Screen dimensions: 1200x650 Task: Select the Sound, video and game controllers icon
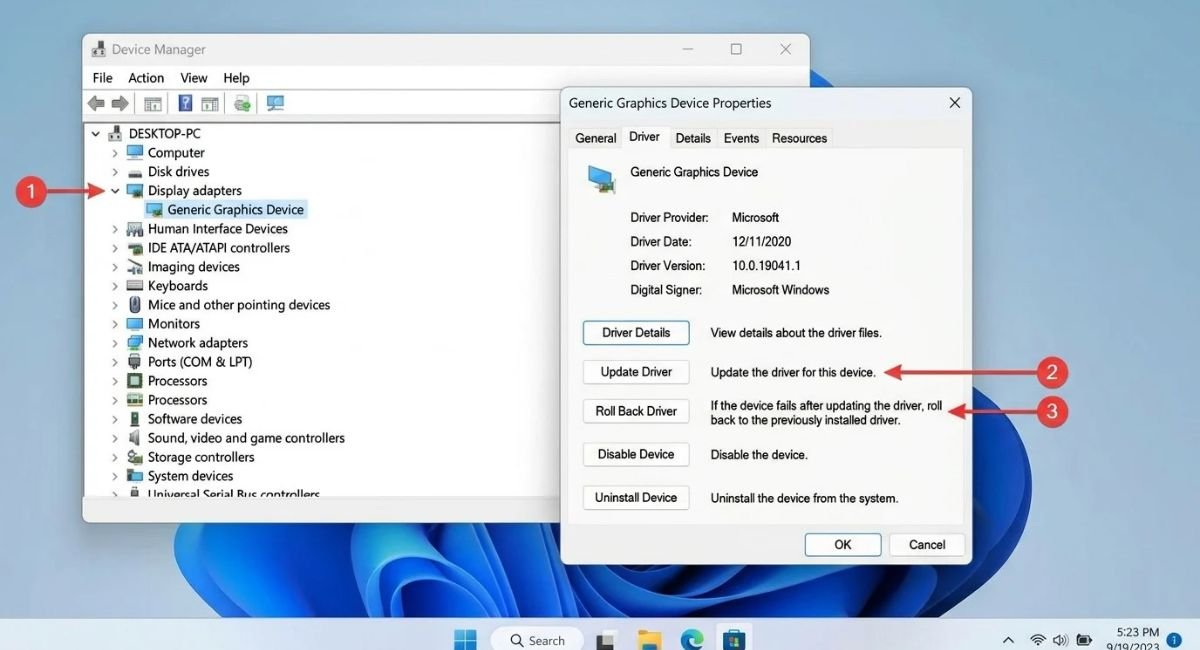(x=135, y=438)
